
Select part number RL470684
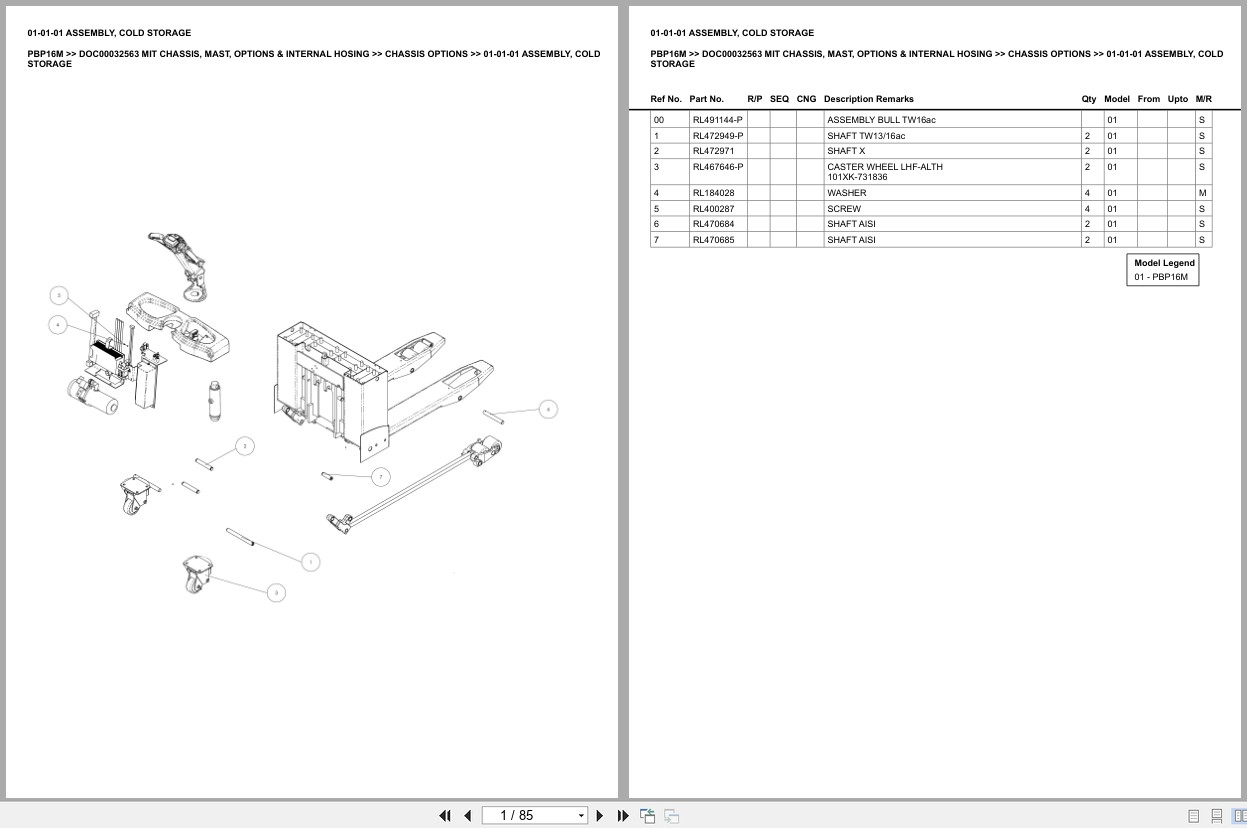[713, 224]
